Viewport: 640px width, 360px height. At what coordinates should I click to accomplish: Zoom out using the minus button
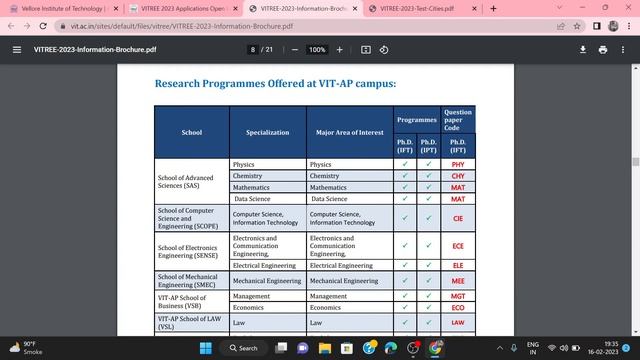click(295, 50)
